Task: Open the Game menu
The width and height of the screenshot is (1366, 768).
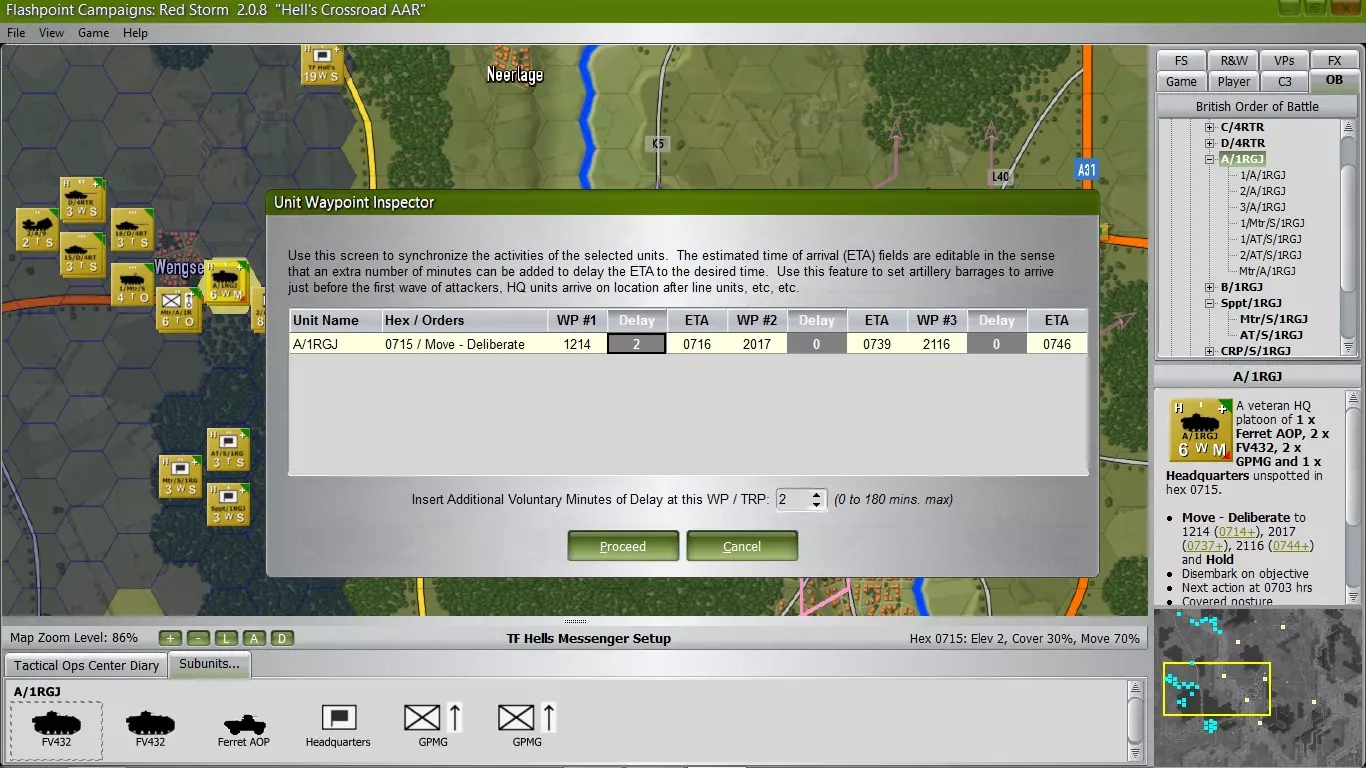Action: click(94, 33)
